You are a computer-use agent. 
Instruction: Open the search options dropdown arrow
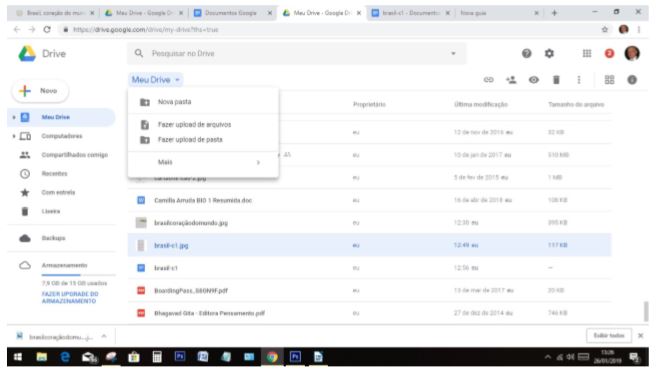453,53
